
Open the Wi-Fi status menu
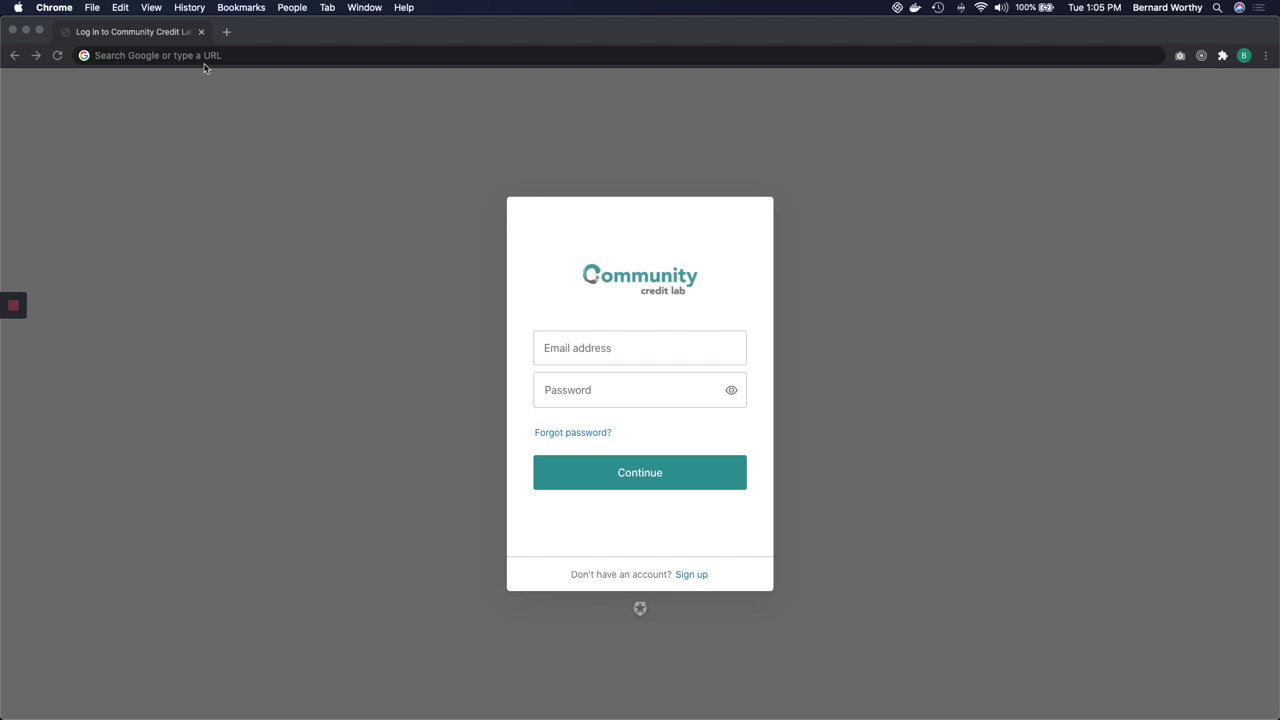coord(981,8)
